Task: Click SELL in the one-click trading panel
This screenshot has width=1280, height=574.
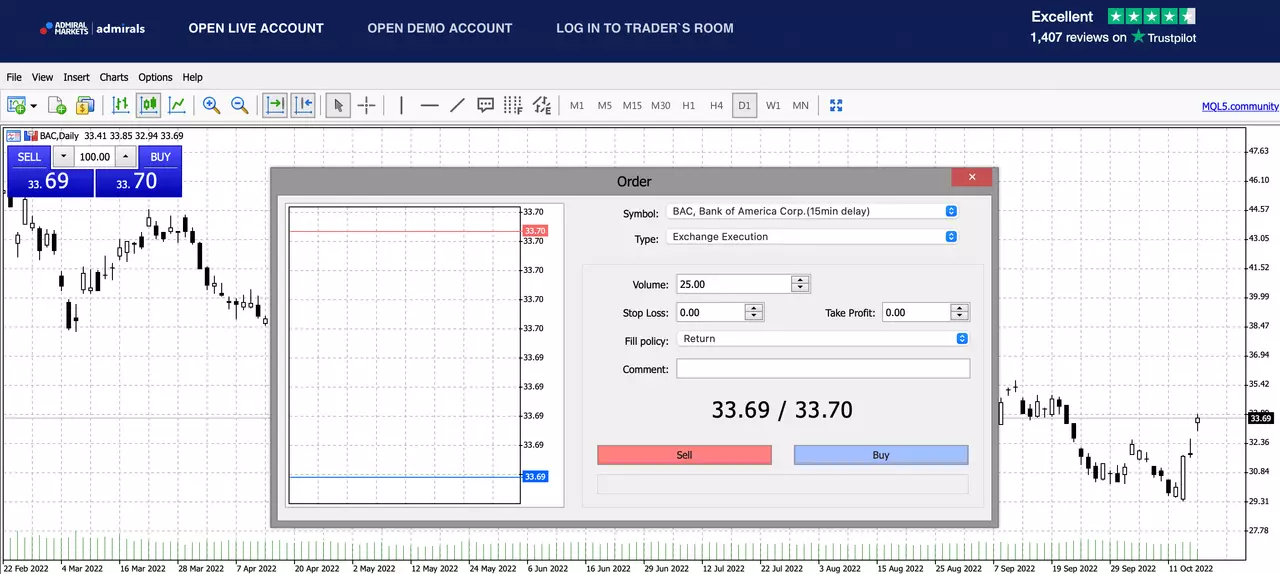Action: [29, 157]
